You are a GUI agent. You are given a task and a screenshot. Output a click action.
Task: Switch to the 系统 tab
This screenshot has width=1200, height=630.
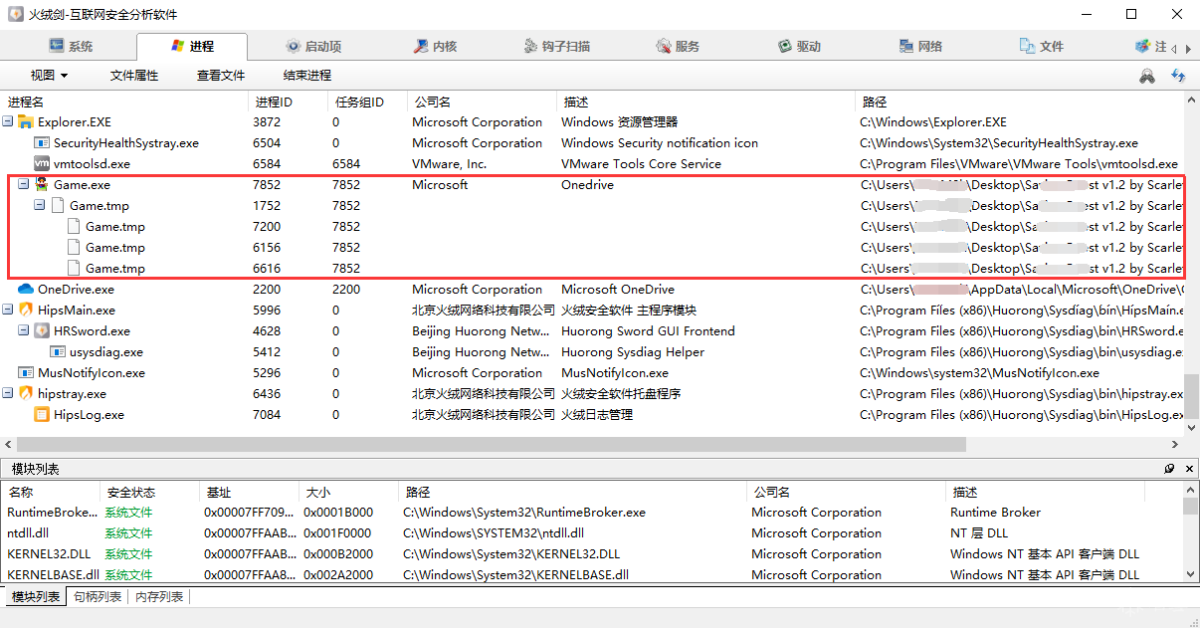[70, 47]
